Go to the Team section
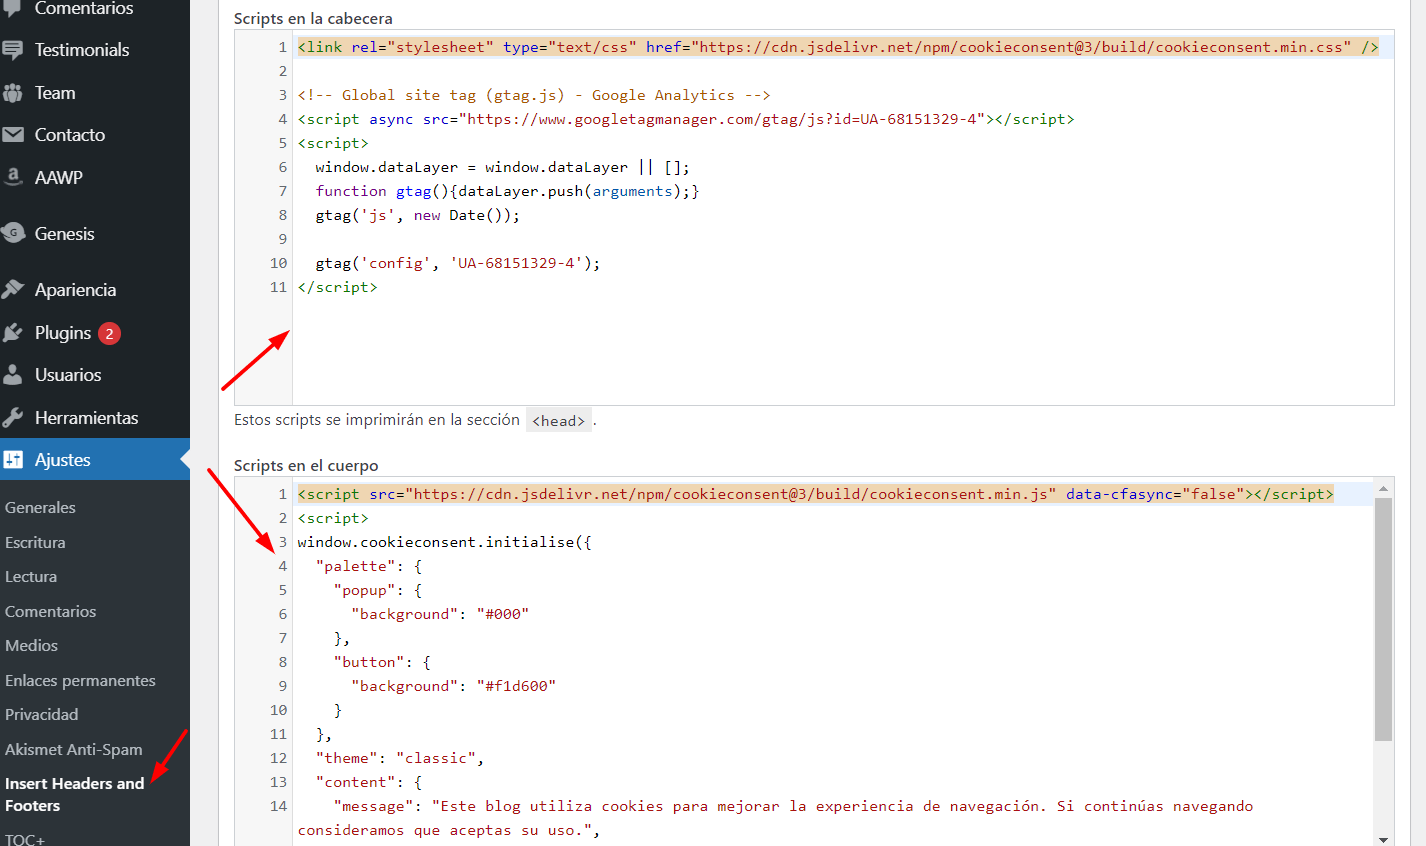 (x=55, y=93)
